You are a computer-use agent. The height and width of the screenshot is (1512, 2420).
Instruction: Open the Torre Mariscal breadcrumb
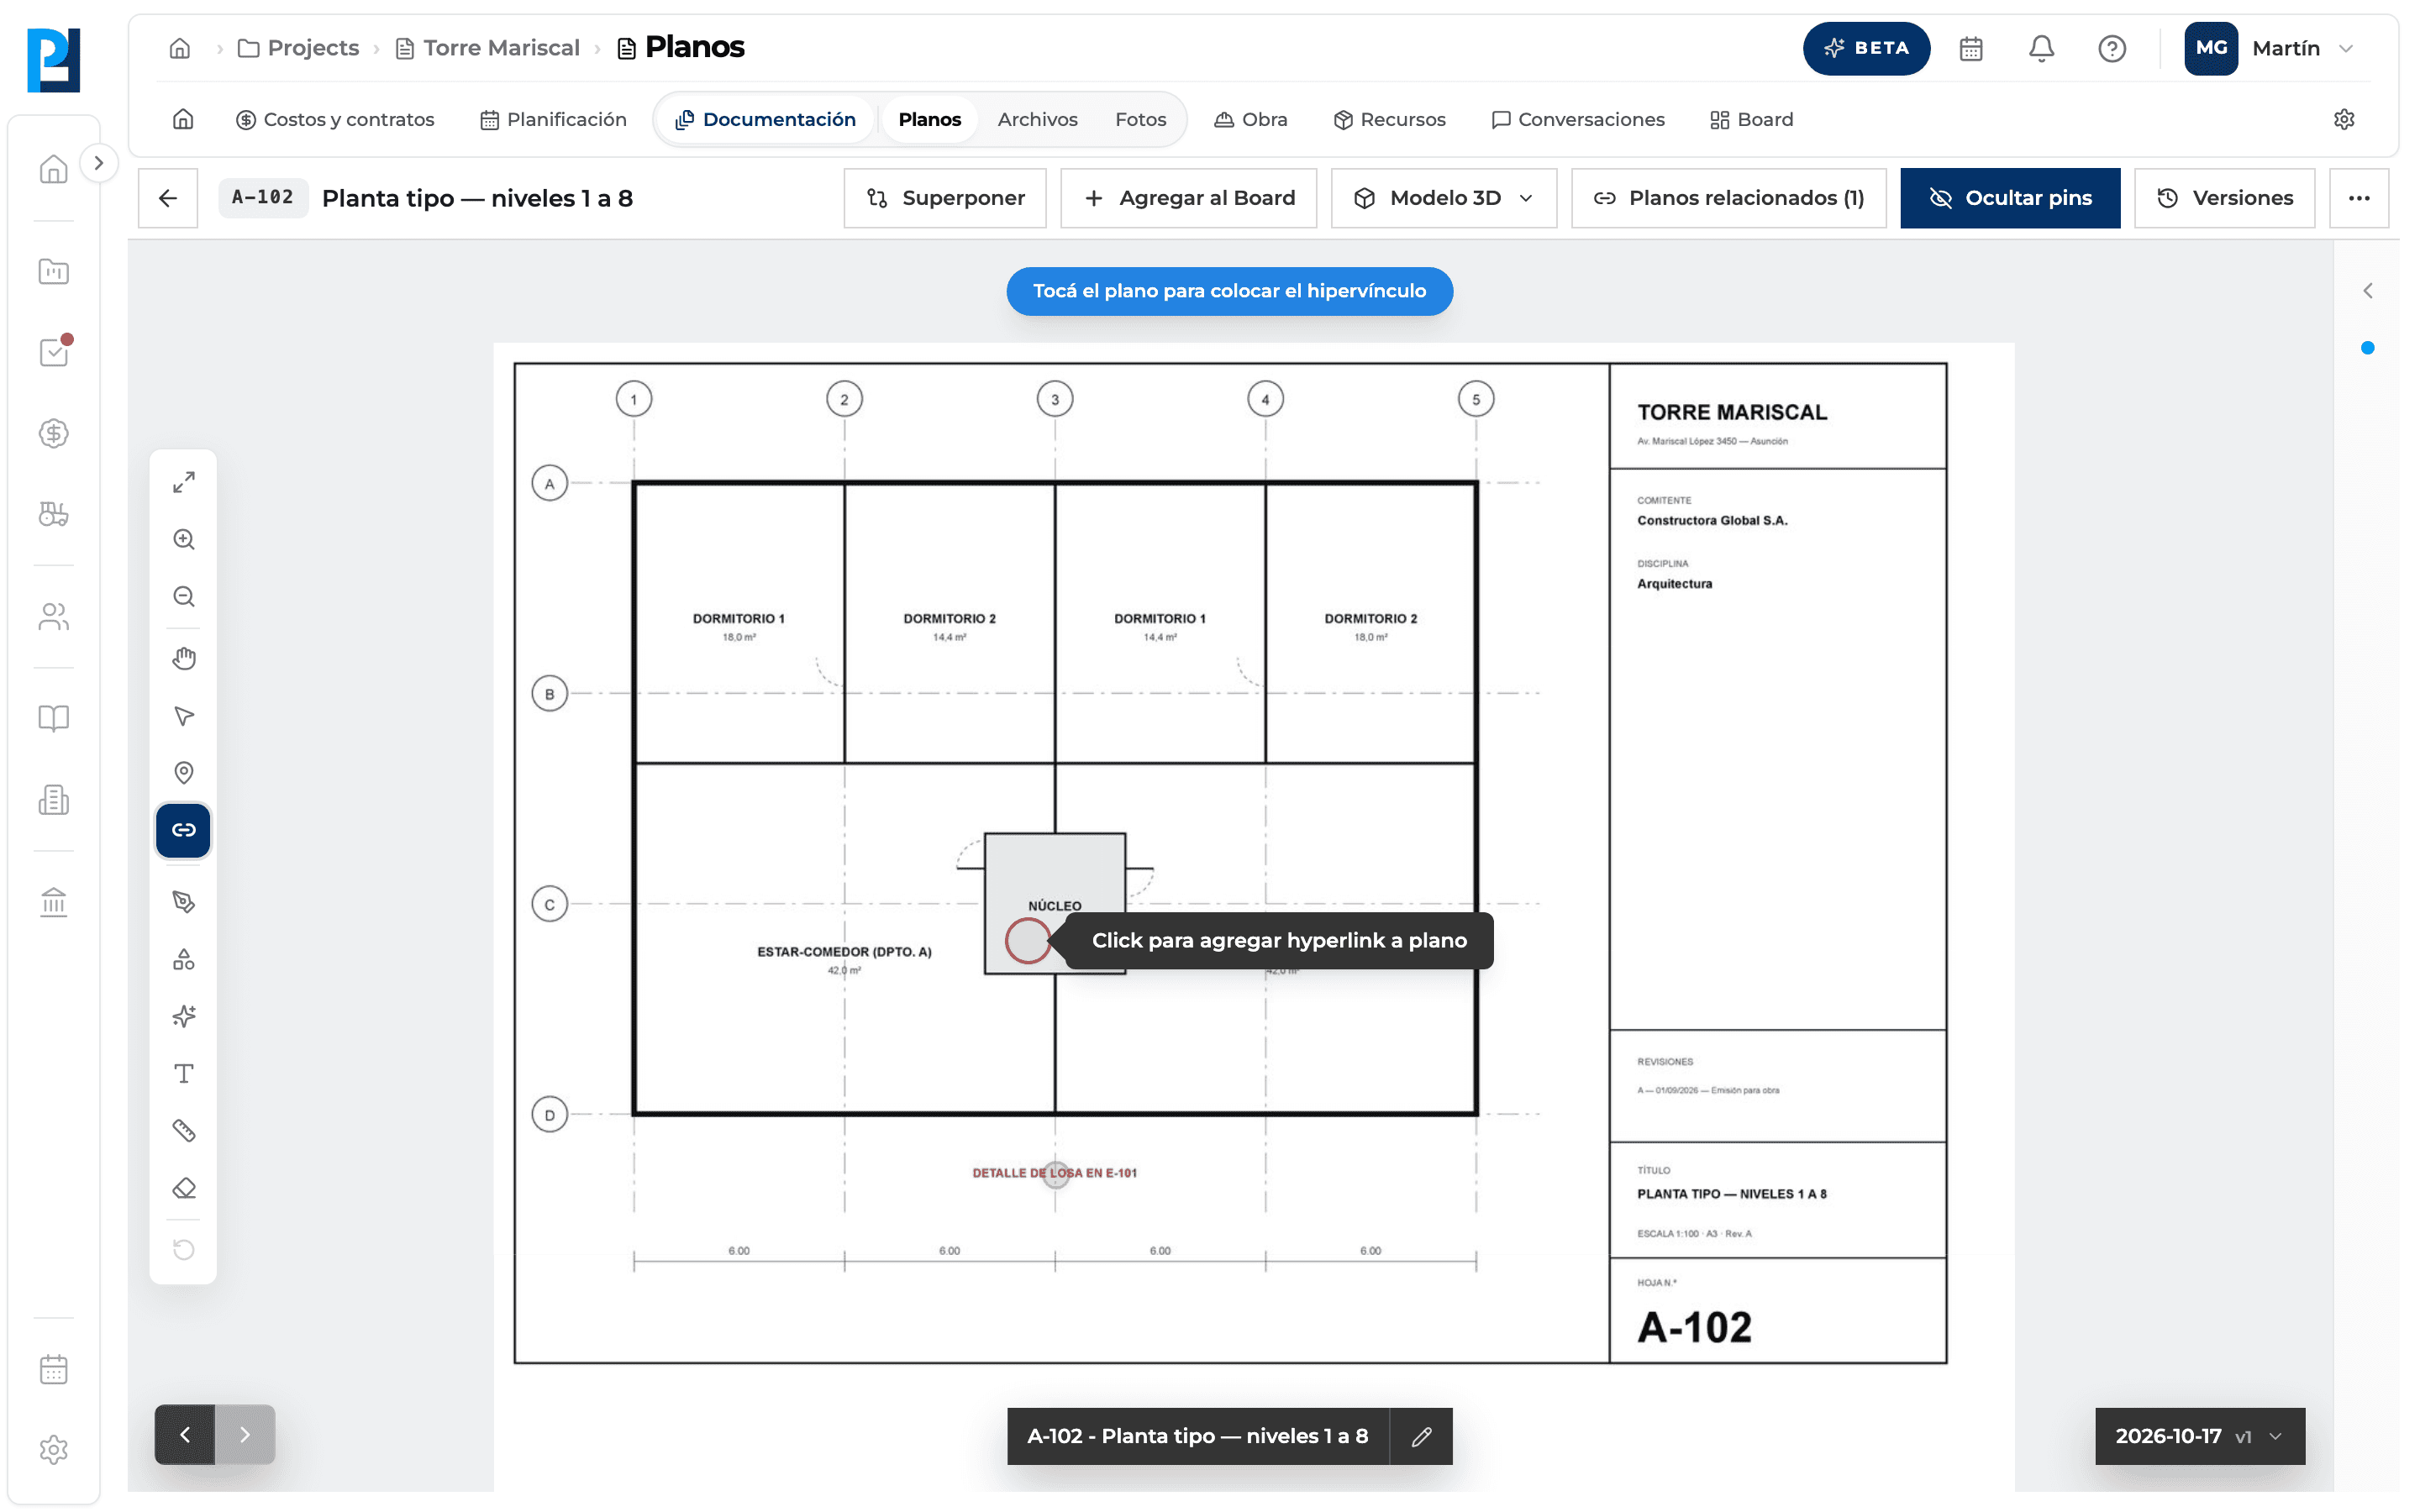point(488,48)
